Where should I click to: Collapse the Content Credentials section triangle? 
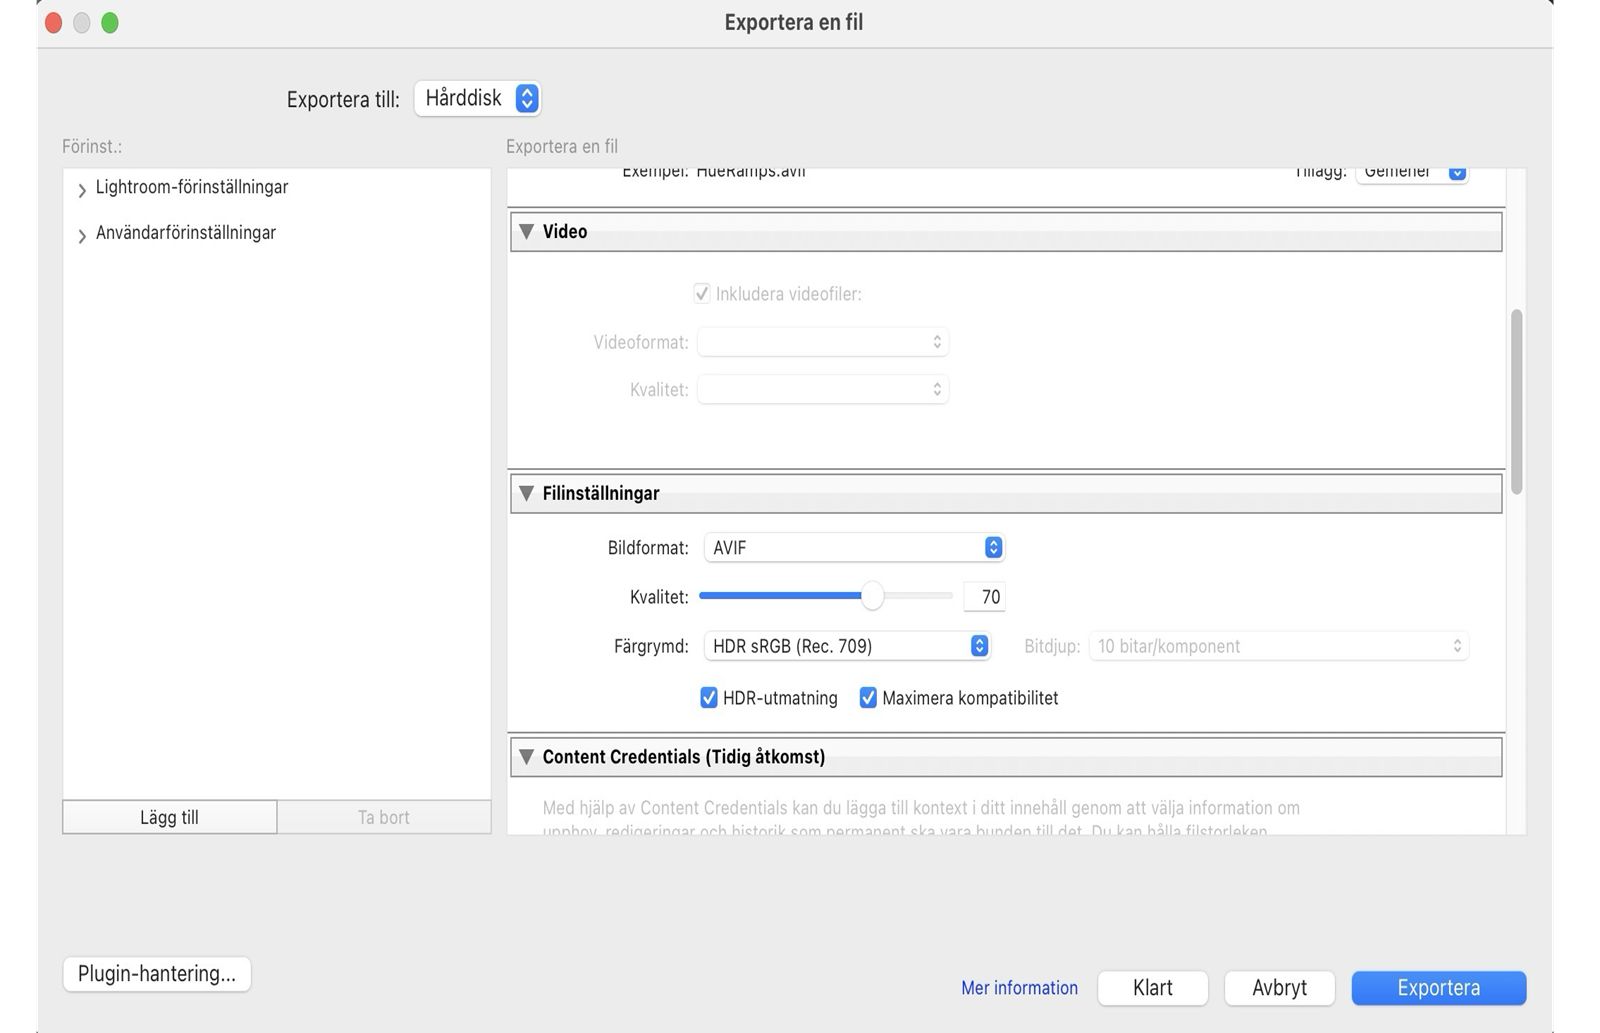coord(526,757)
